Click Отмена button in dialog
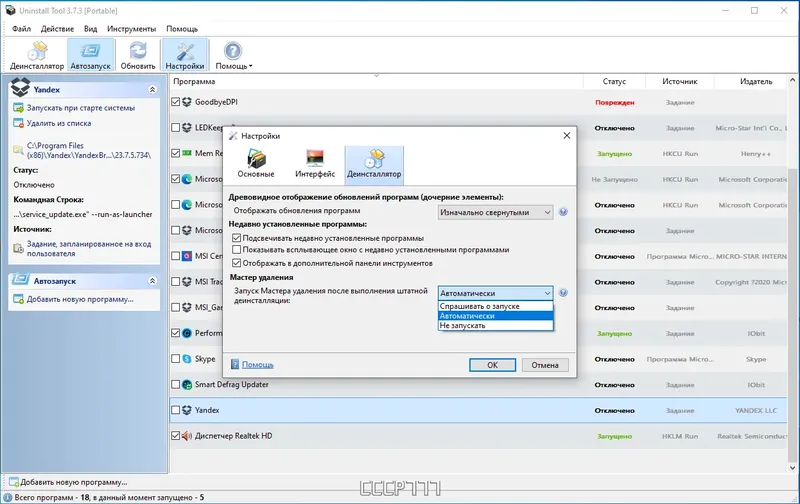The height and width of the screenshot is (504, 800). 545,365
